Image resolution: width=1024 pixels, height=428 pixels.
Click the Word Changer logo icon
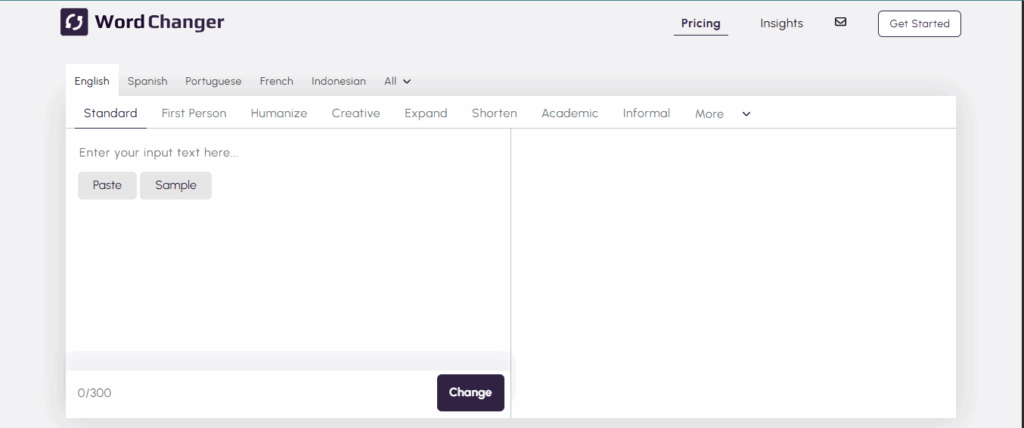click(74, 22)
